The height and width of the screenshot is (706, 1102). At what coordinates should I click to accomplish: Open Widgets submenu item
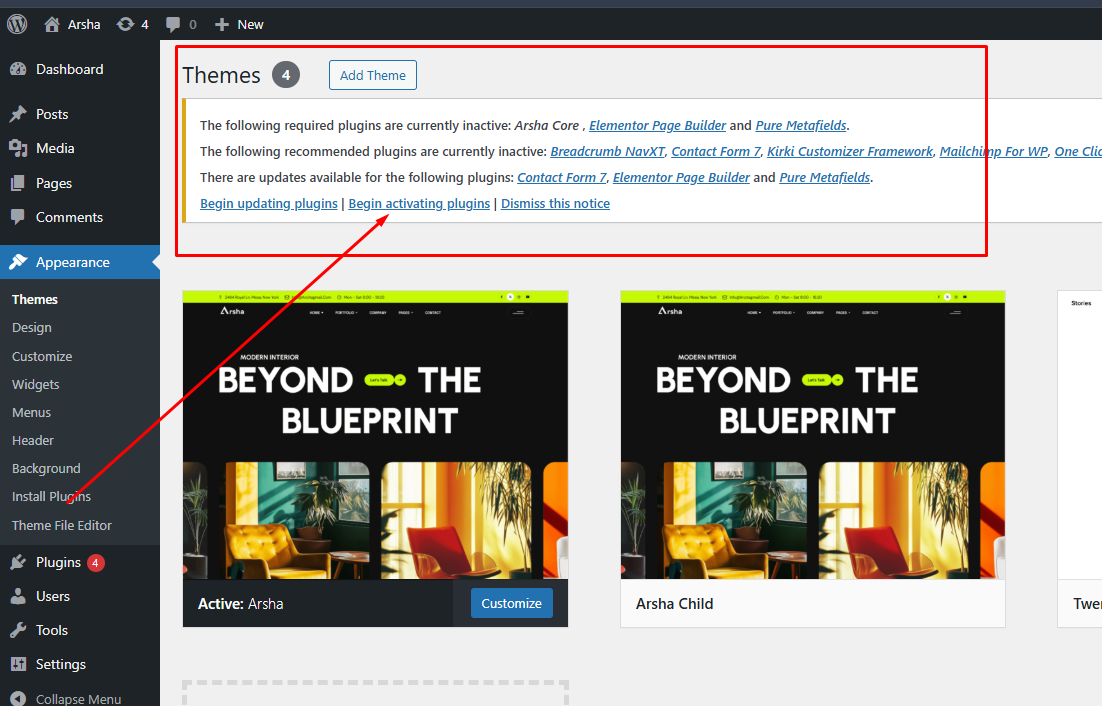click(x=36, y=384)
